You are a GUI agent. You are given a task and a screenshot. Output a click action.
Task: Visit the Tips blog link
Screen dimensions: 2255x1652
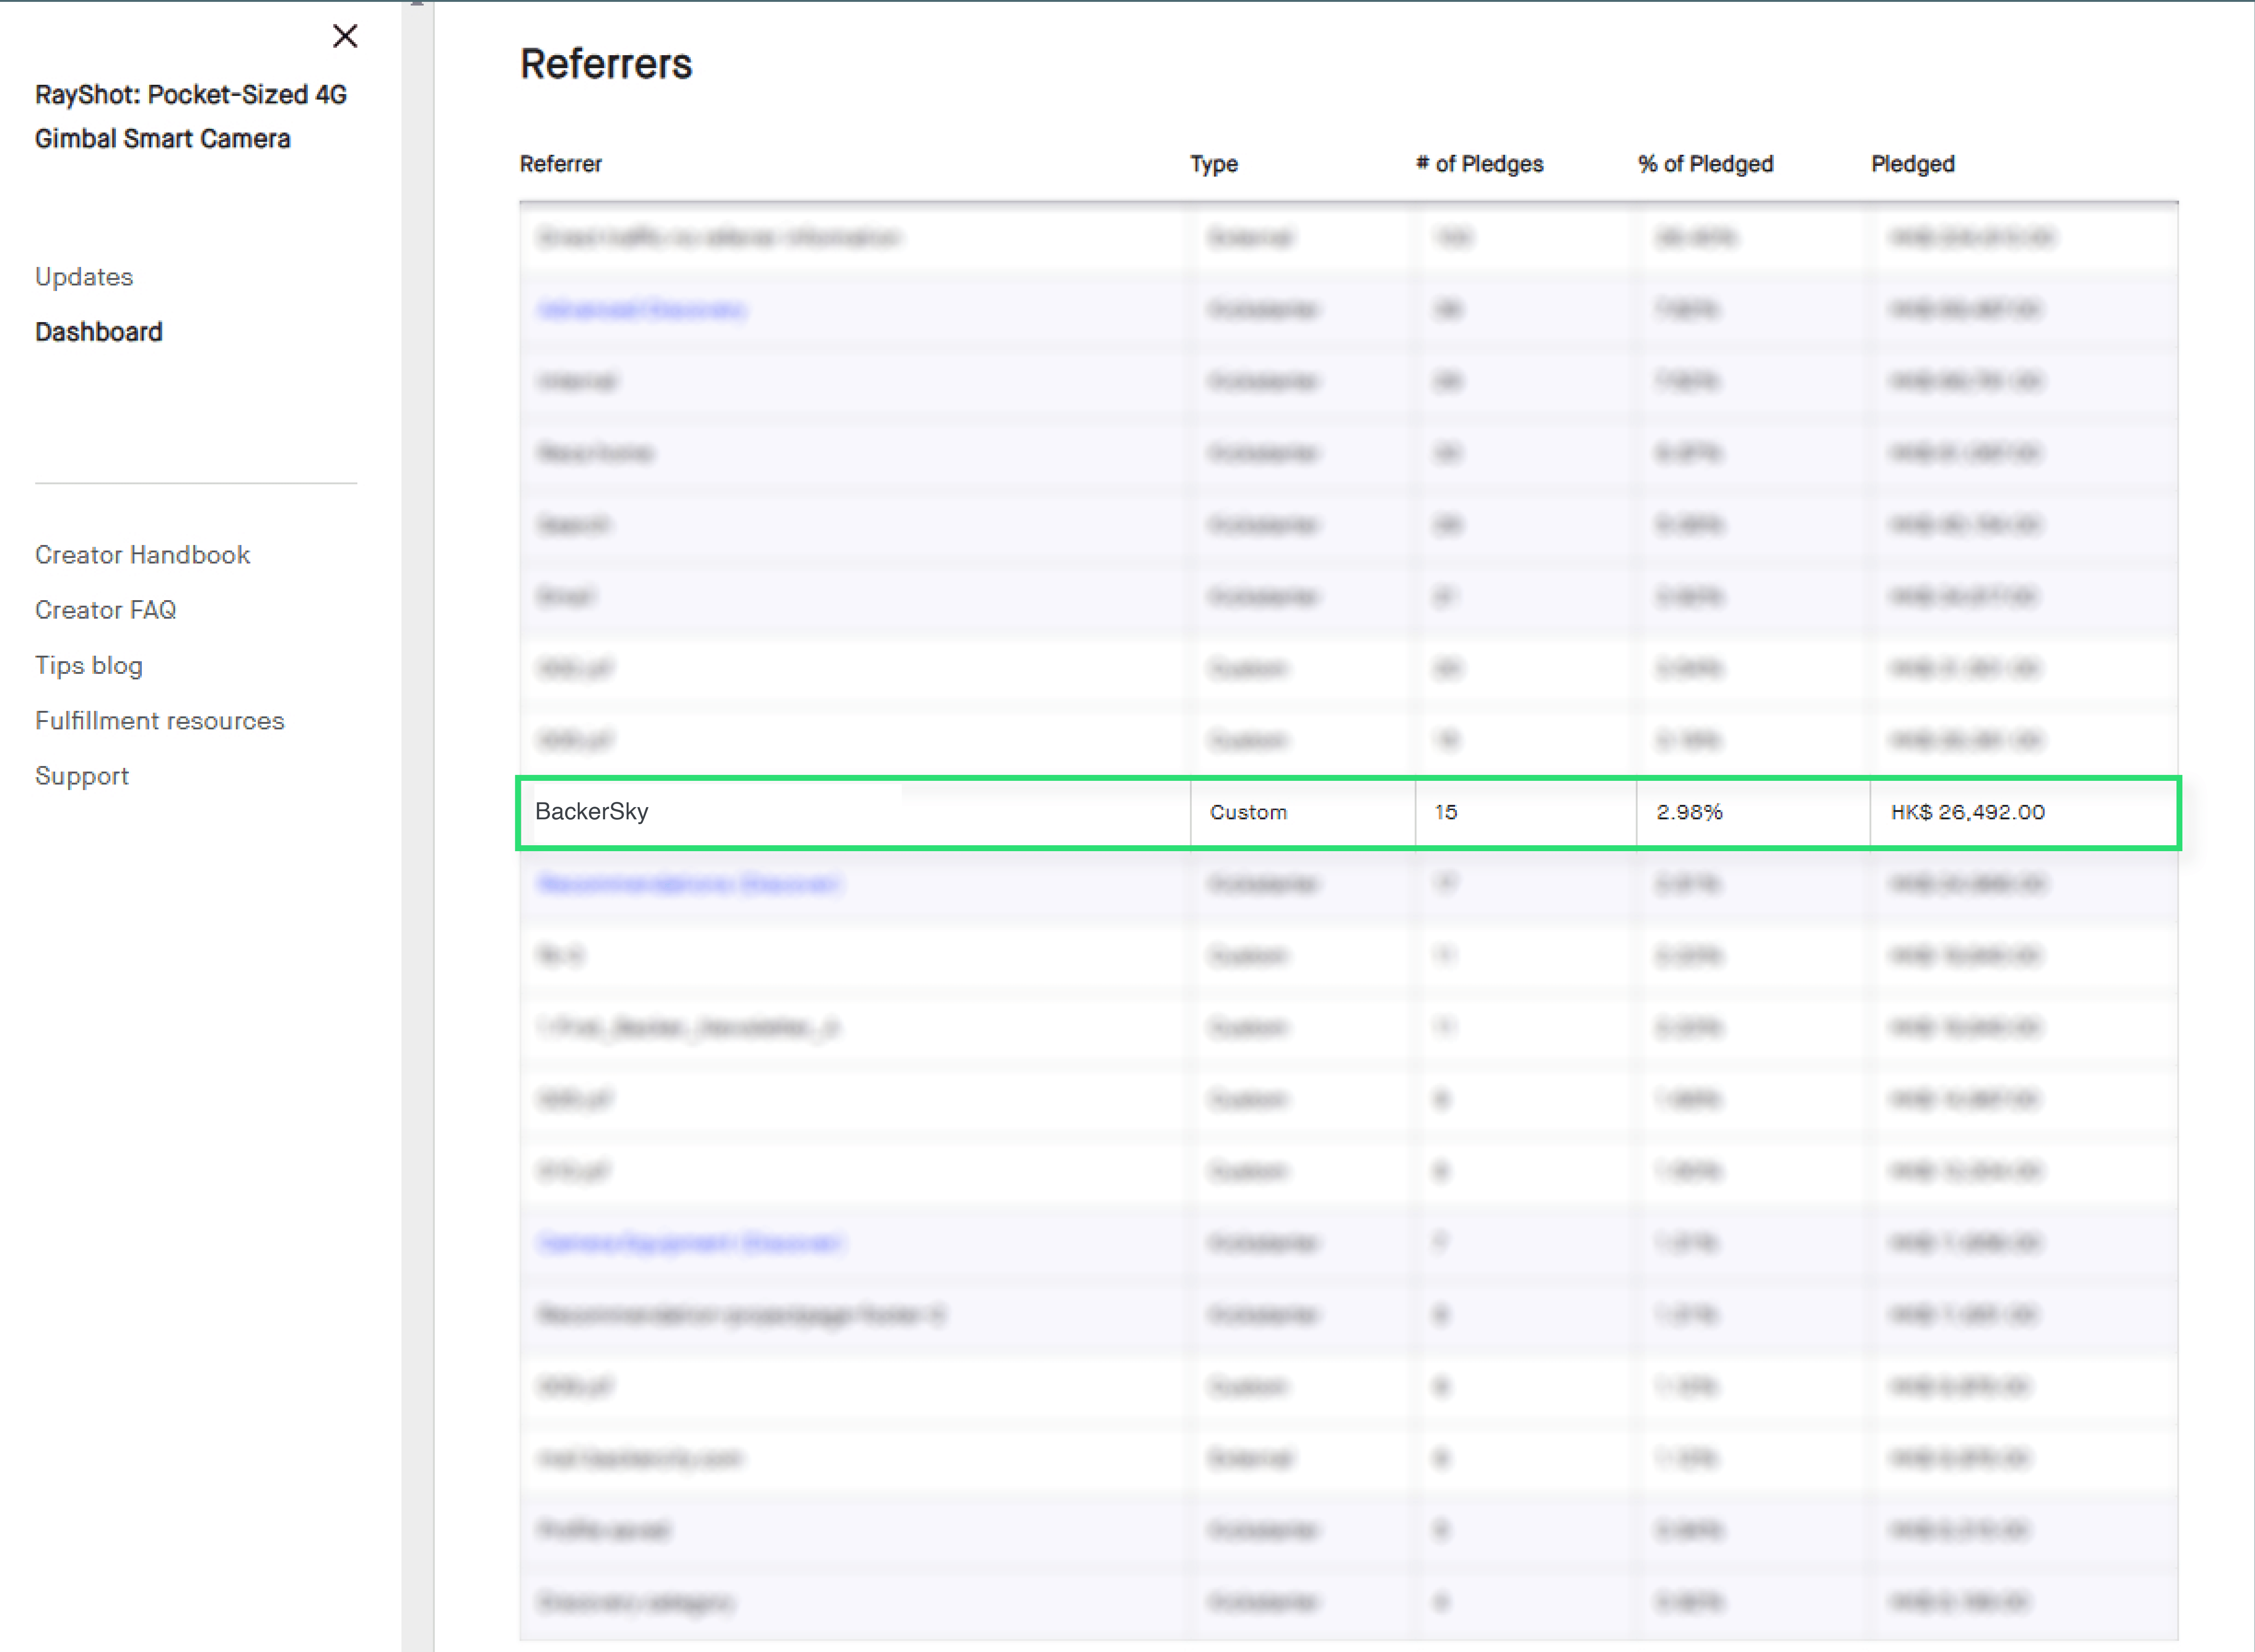89,666
